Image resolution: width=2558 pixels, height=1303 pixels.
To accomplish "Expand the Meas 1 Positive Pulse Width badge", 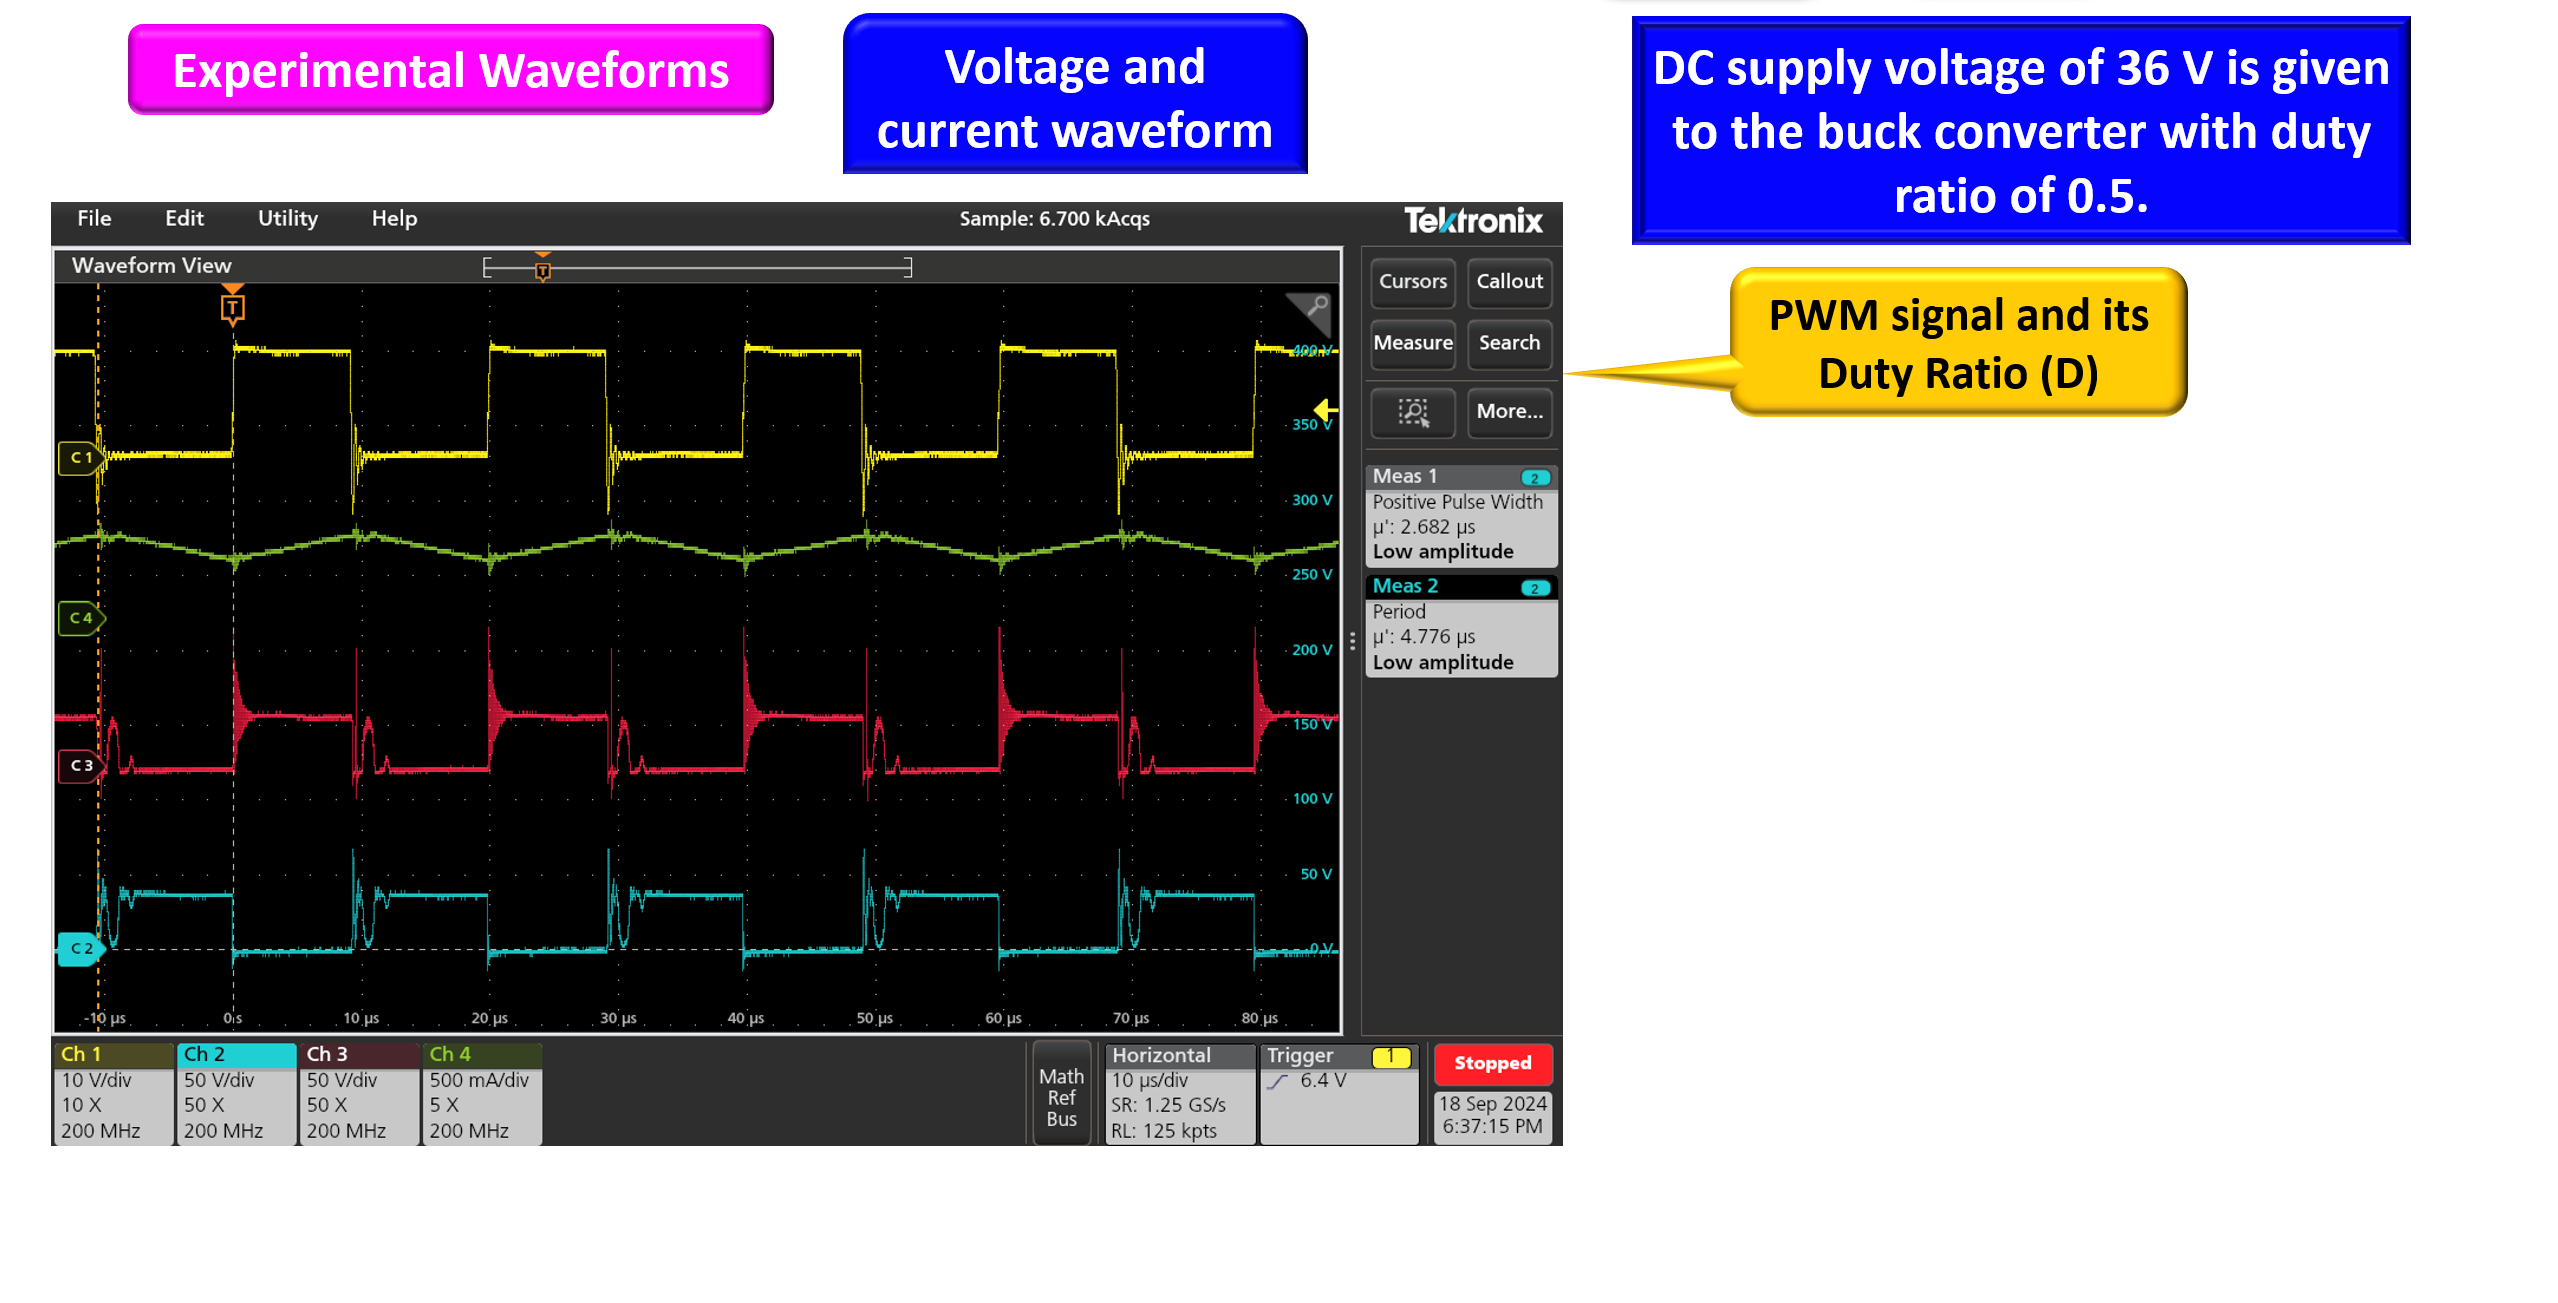I will 1460,516.
